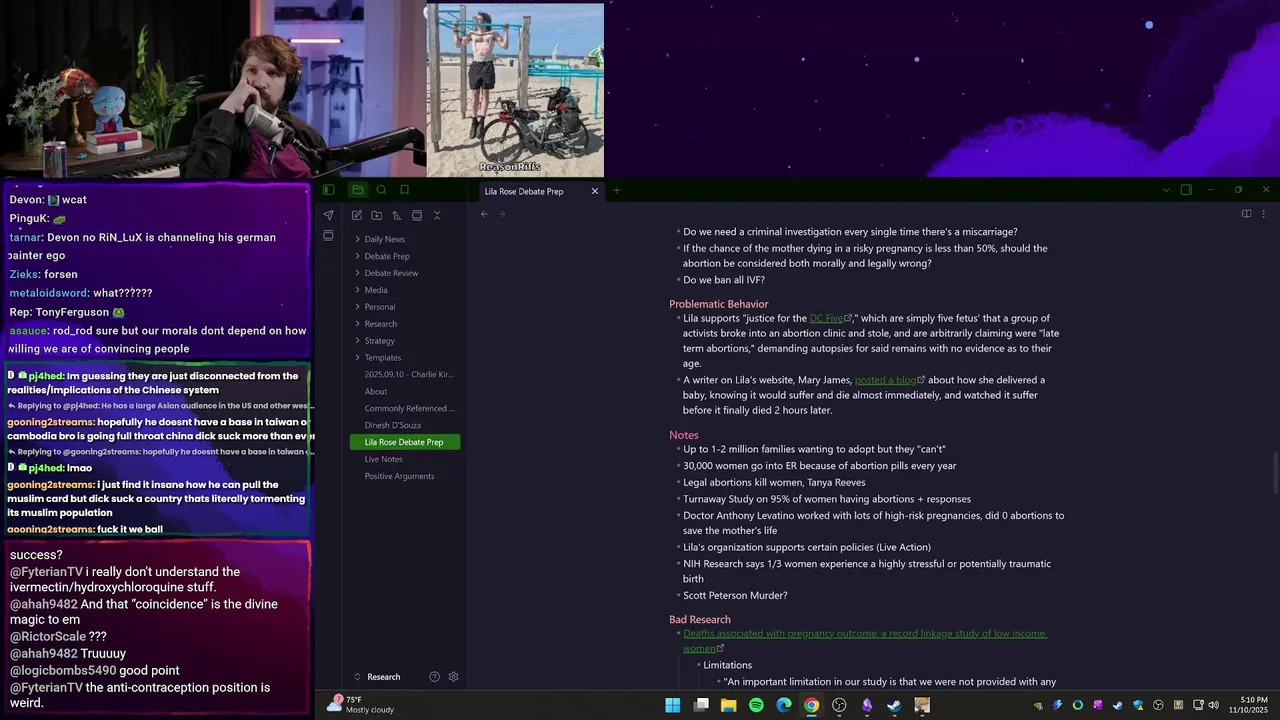Click the Notes heading
Viewport: 1280px width, 720px height.
click(x=684, y=435)
